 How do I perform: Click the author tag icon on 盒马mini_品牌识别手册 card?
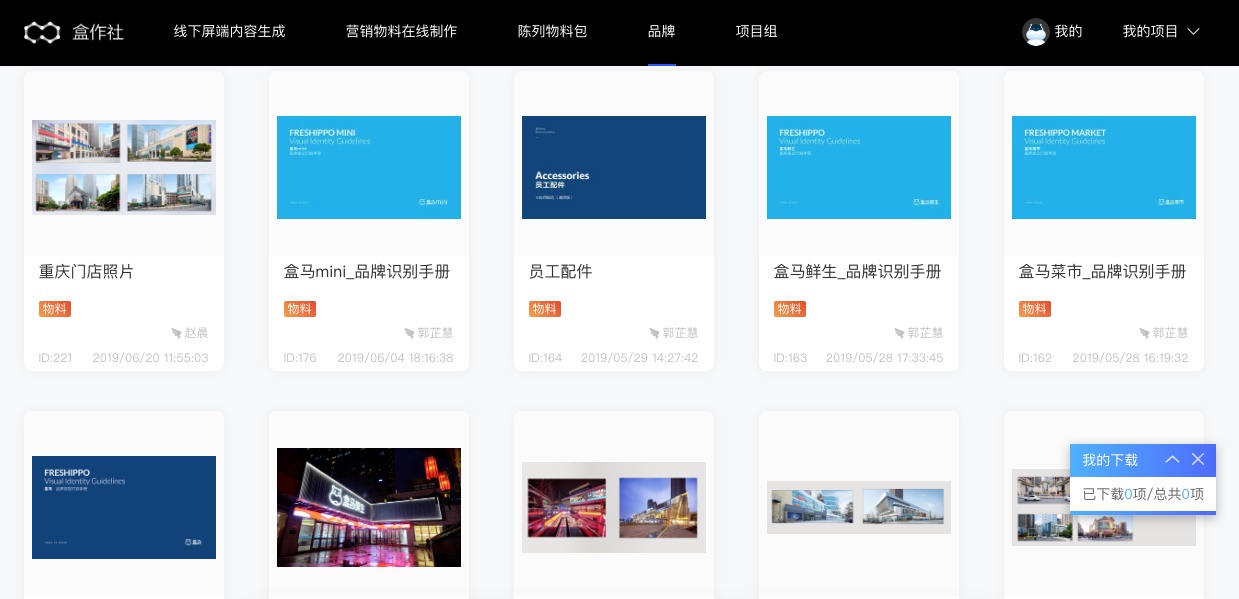tap(409, 333)
